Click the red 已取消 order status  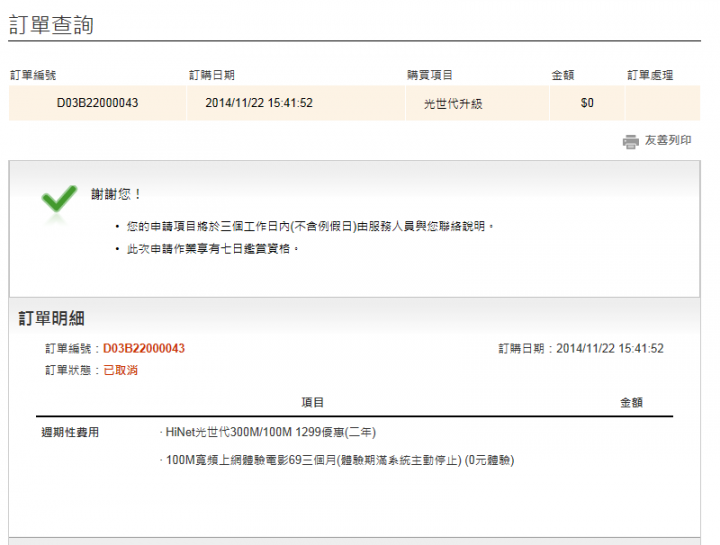(x=120, y=370)
